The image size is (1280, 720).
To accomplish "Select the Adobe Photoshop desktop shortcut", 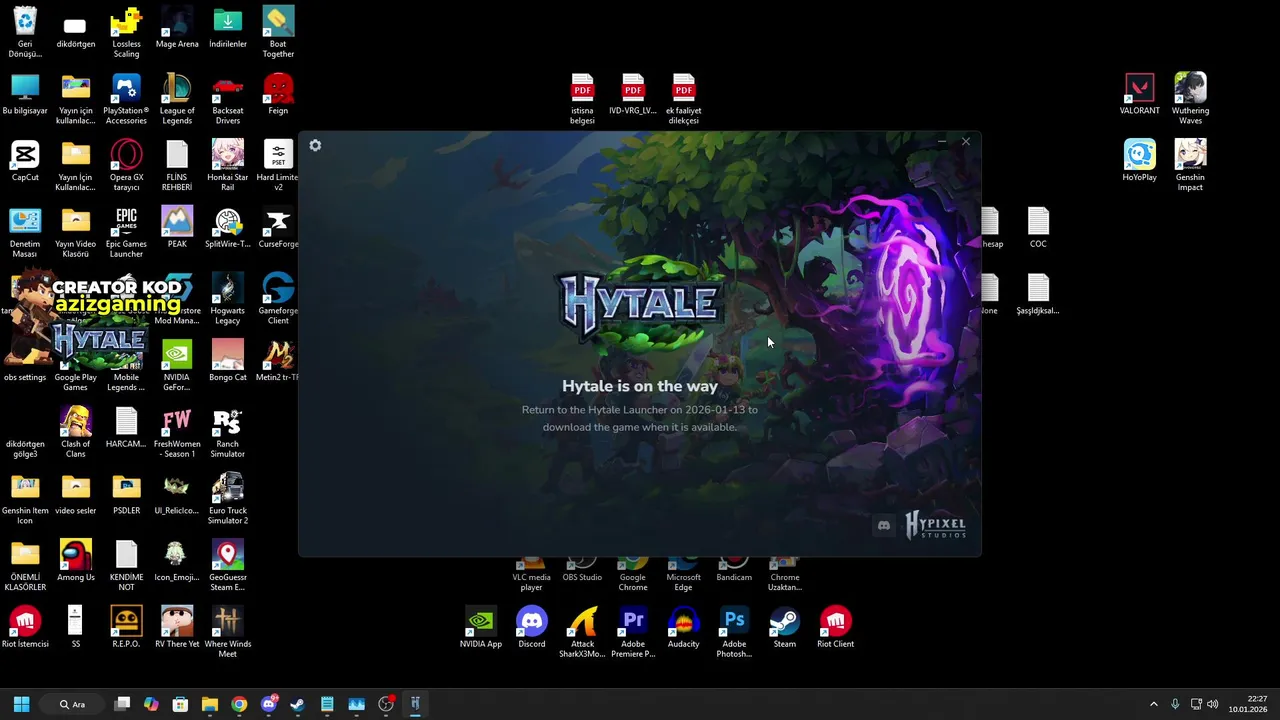I will click(x=733, y=632).
